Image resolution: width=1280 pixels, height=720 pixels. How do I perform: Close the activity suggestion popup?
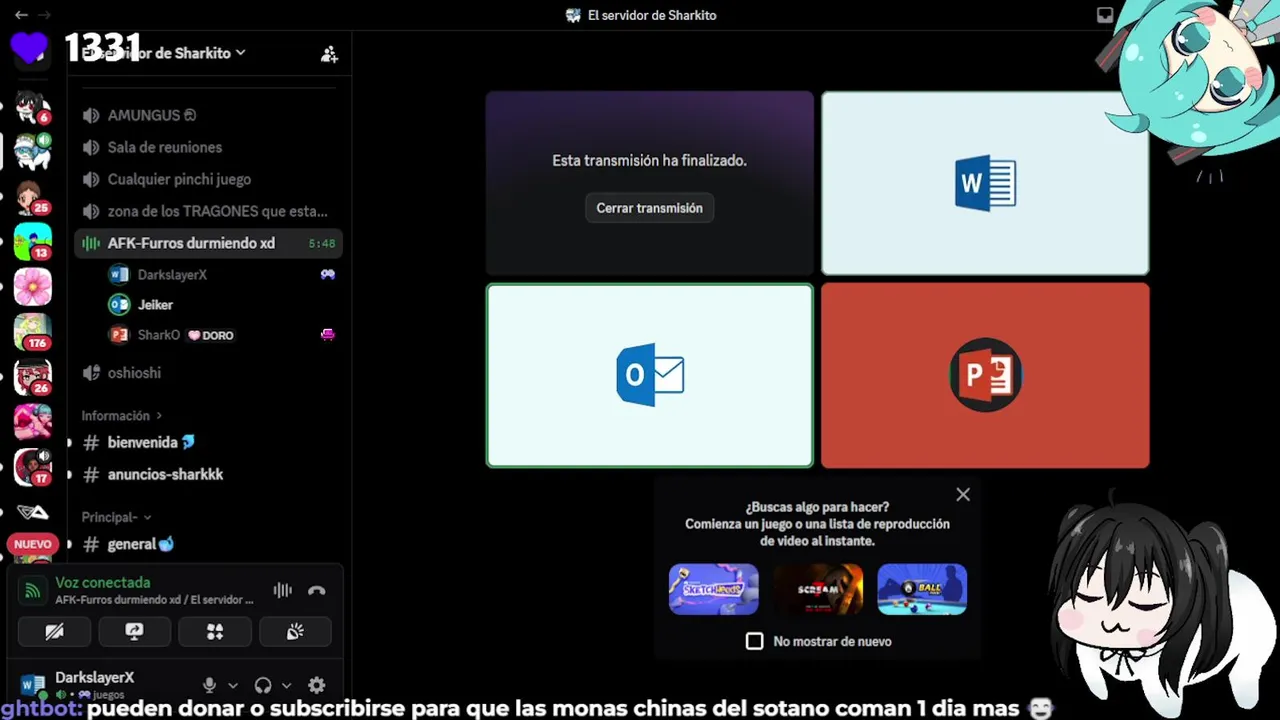963,494
